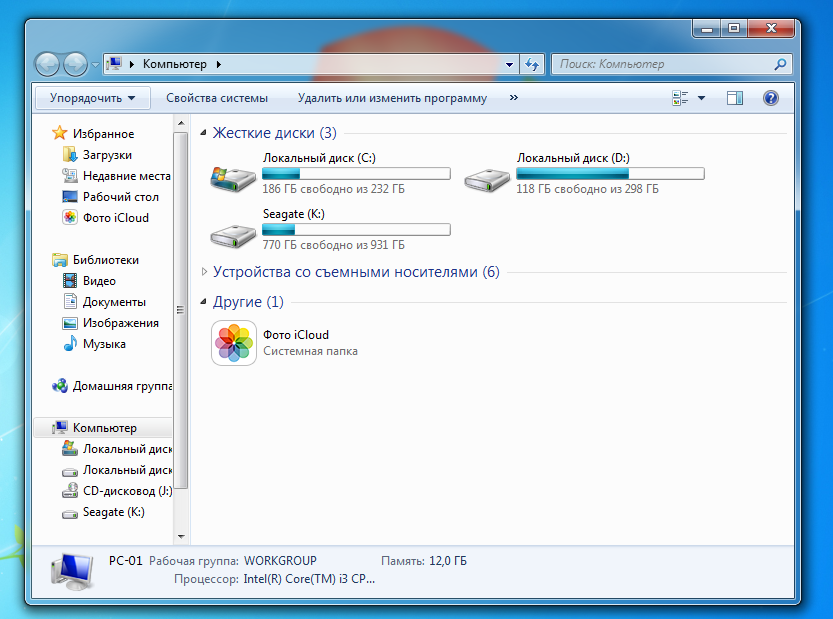Click Seagate (K:) capacity bar
Image resolution: width=833 pixels, height=619 pixels.
tap(356, 230)
